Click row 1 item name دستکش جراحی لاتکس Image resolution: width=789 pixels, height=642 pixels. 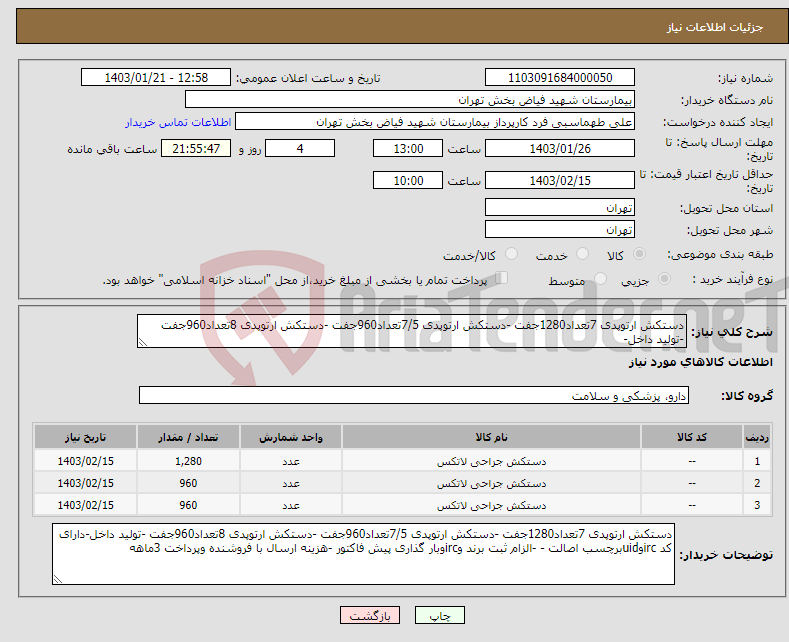click(491, 461)
